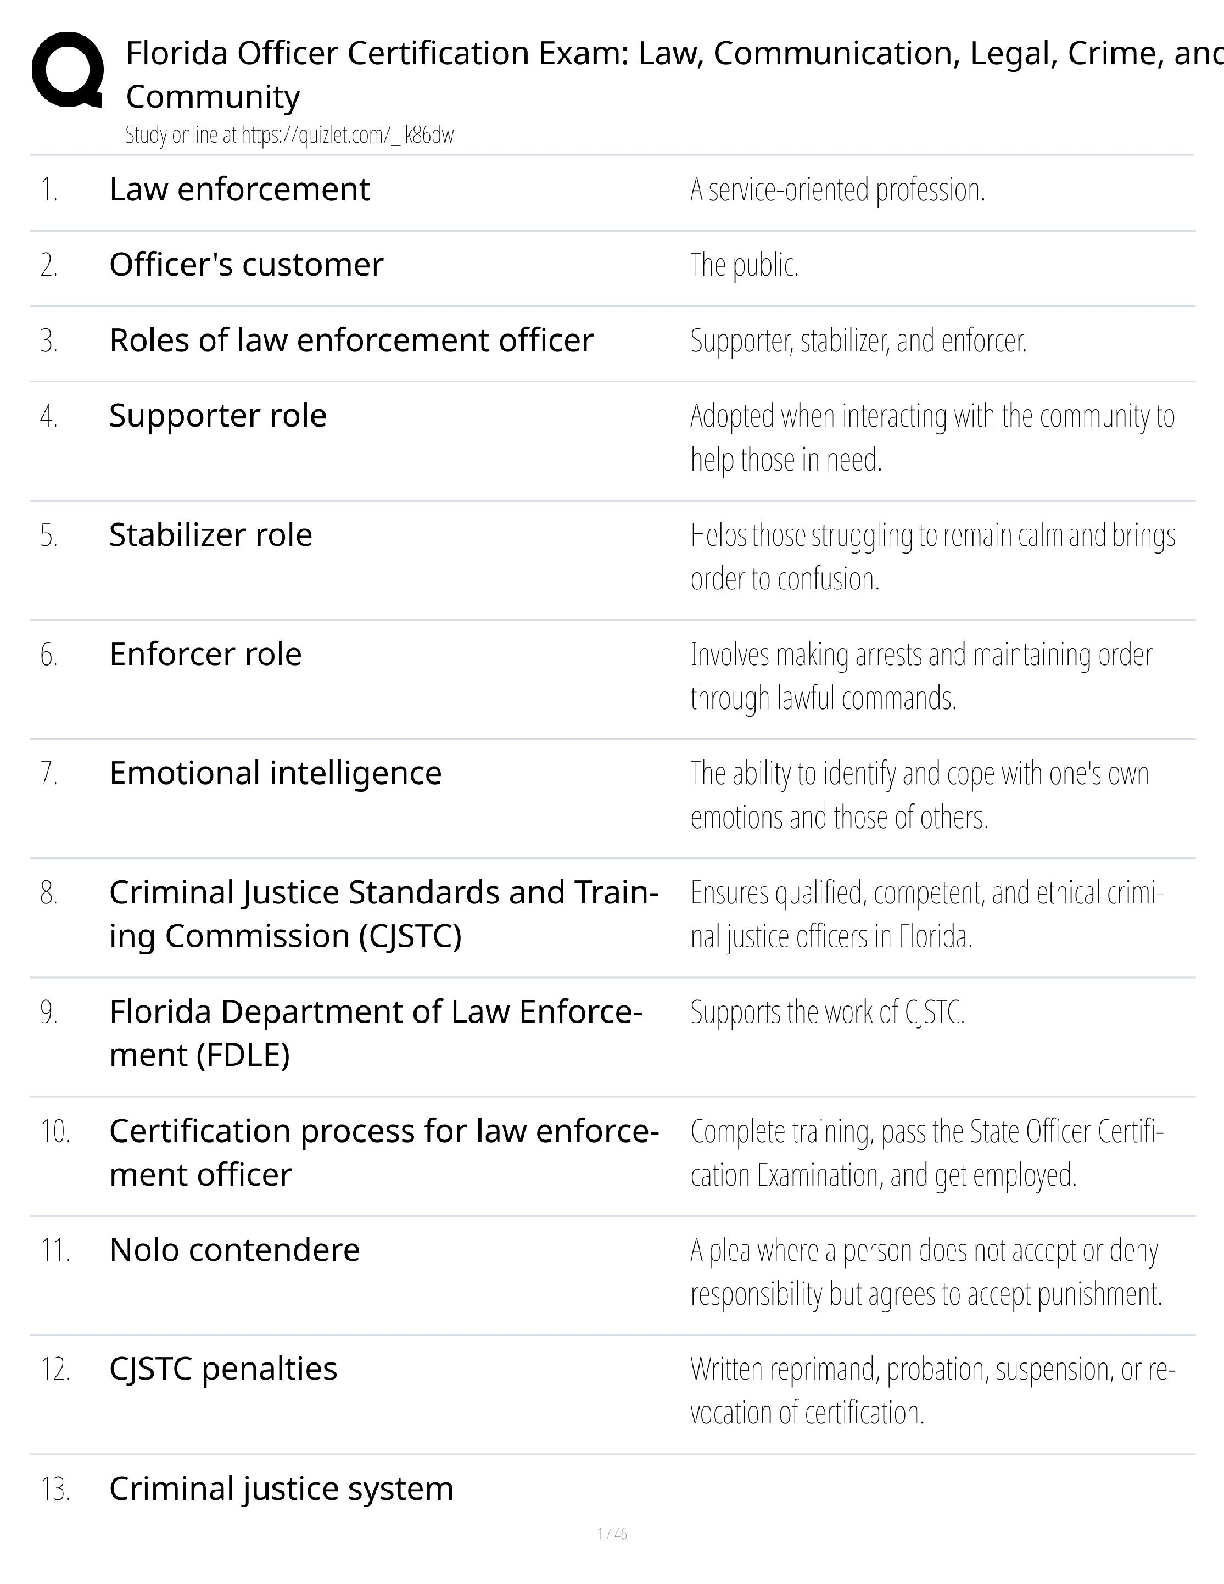Screen dimensions: 1224x1584
Task: Select the definition "The public."
Action: point(744,266)
